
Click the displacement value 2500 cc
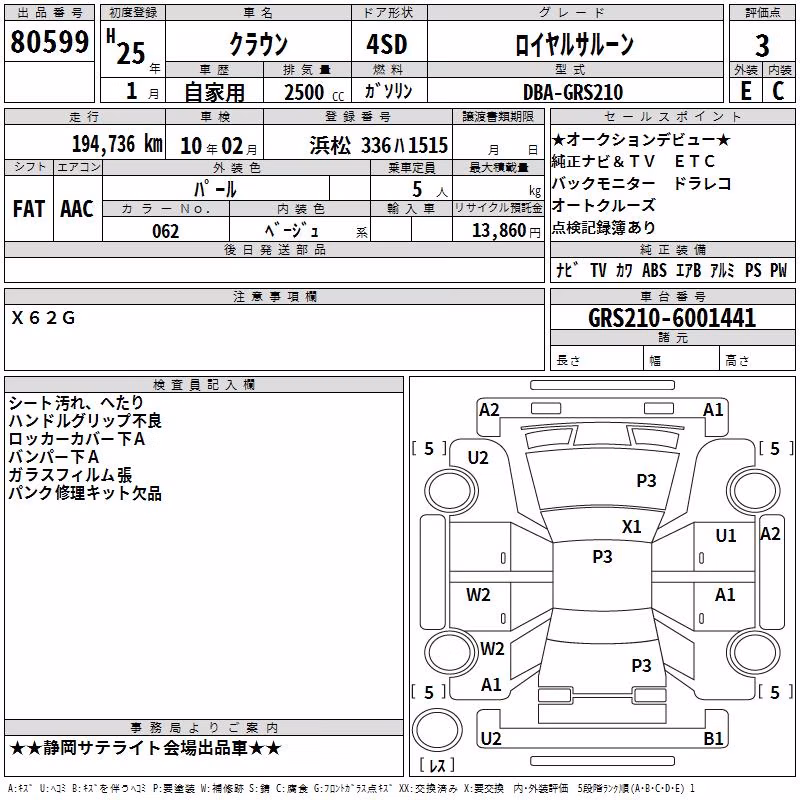(314, 92)
